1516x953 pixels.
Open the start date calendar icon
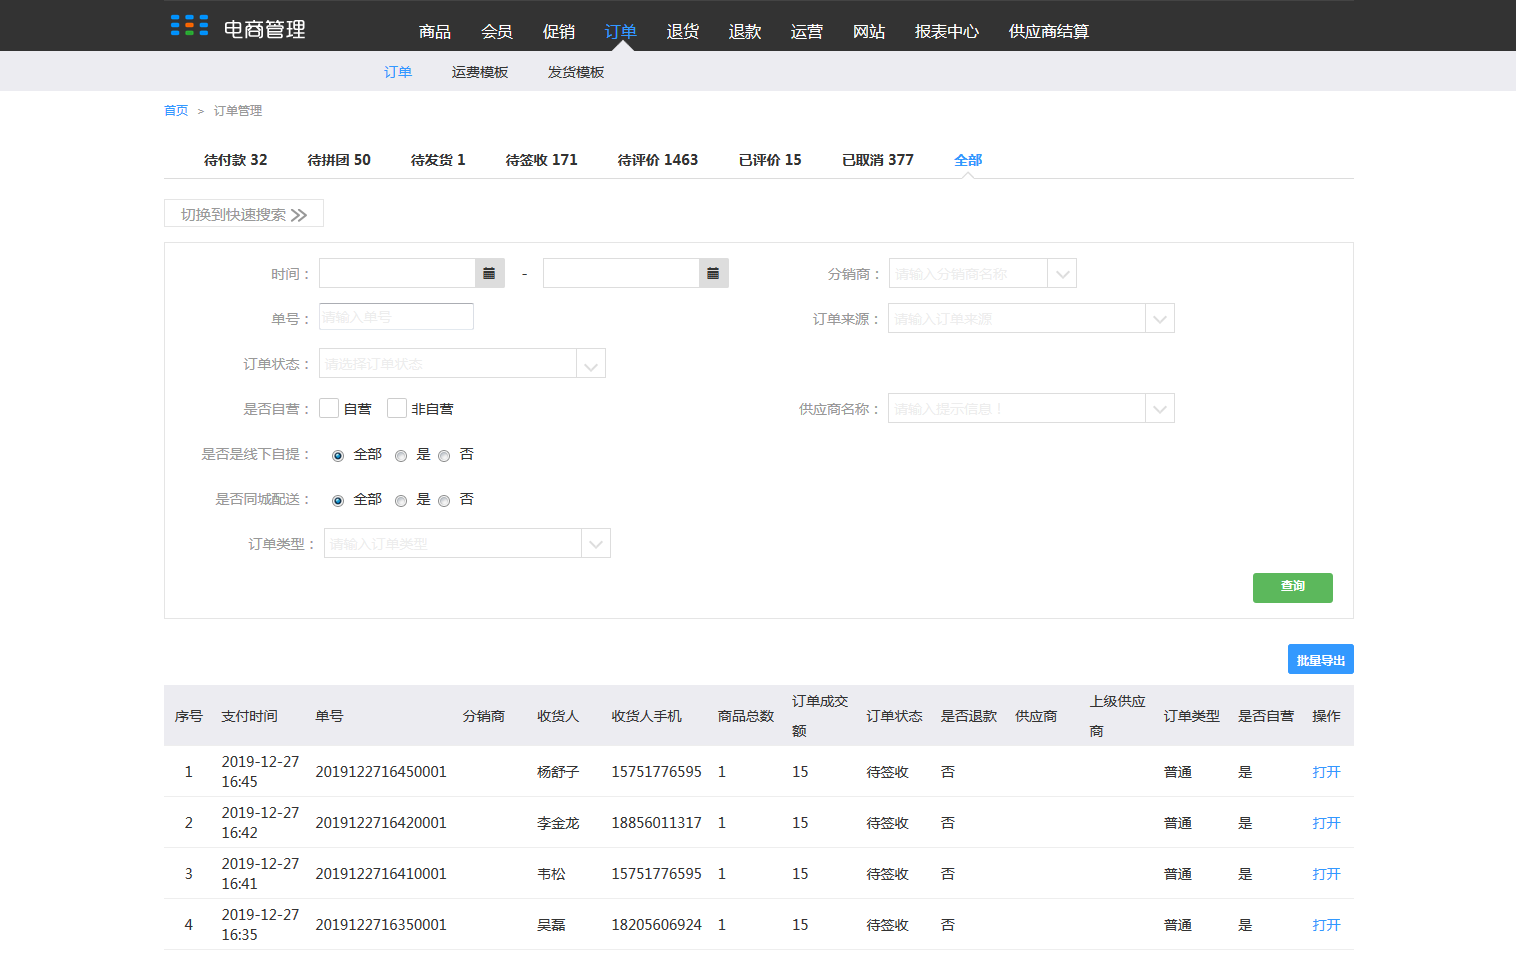click(489, 273)
